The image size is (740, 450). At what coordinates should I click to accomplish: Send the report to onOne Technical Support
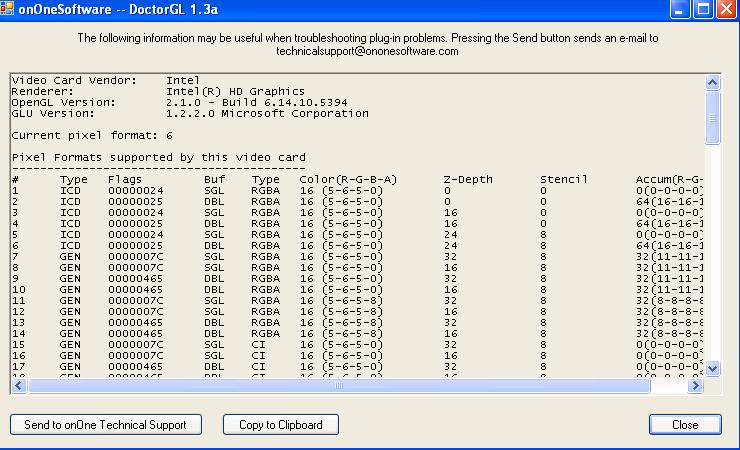(105, 424)
